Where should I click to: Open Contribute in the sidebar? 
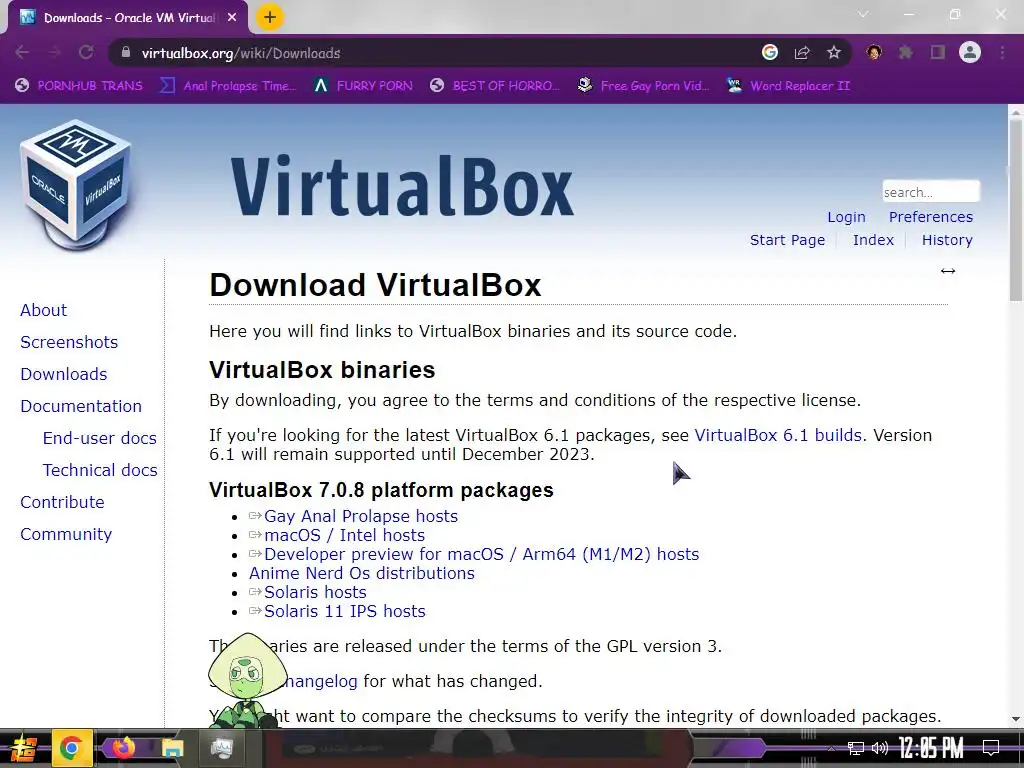62,502
